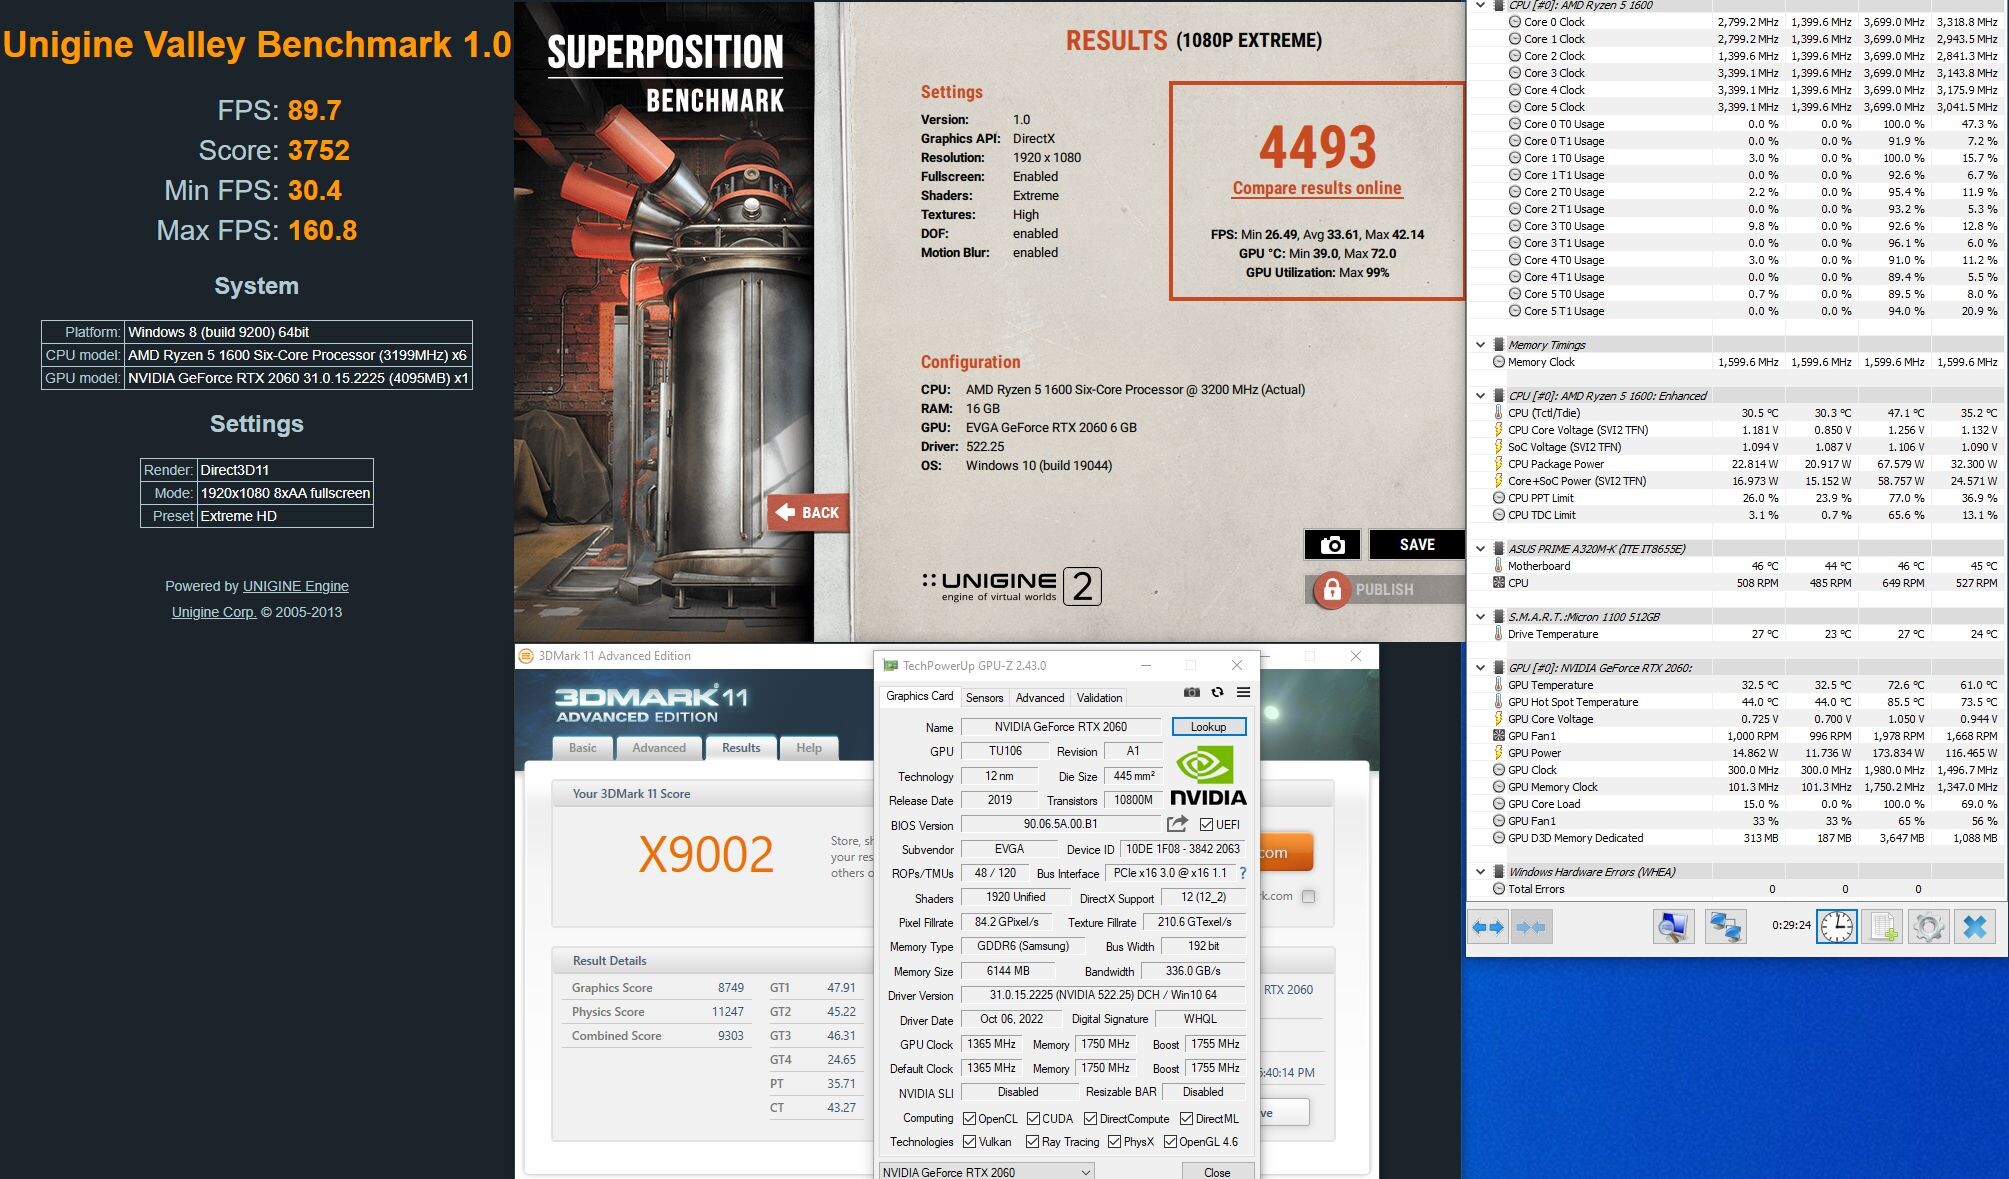Click the Drive Temperature thermometer icon
This screenshot has height=1179, width=2009.
pos(1498,634)
